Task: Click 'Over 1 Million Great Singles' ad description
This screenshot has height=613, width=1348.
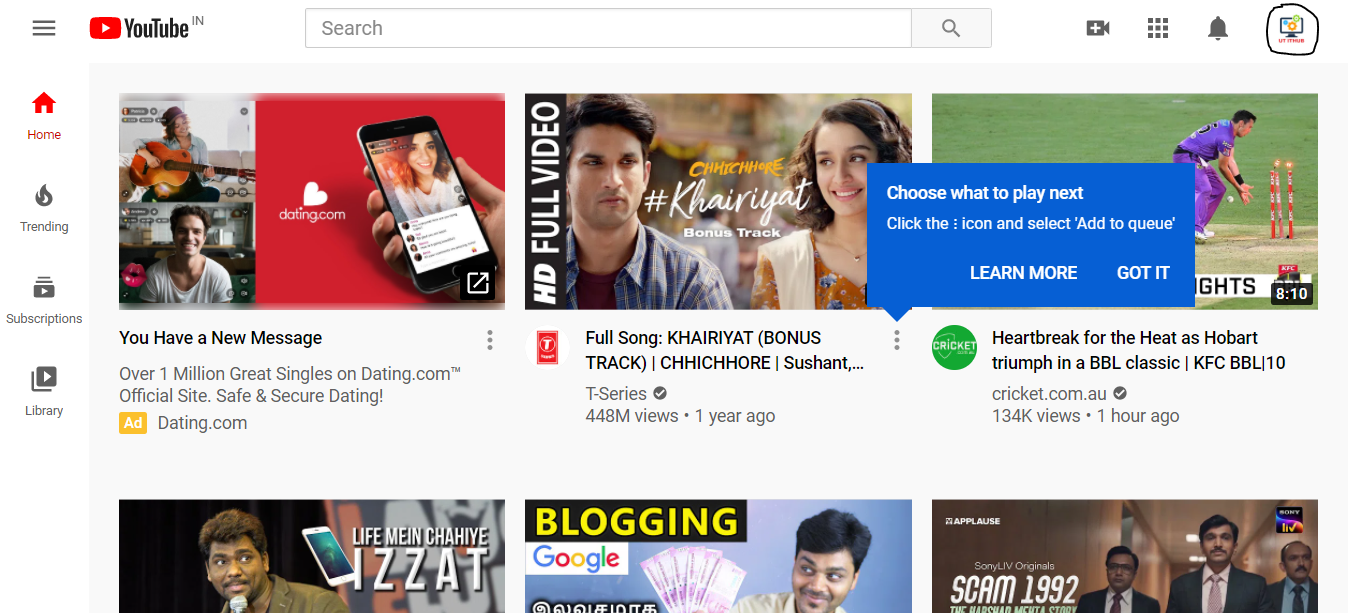Action: tap(290, 385)
